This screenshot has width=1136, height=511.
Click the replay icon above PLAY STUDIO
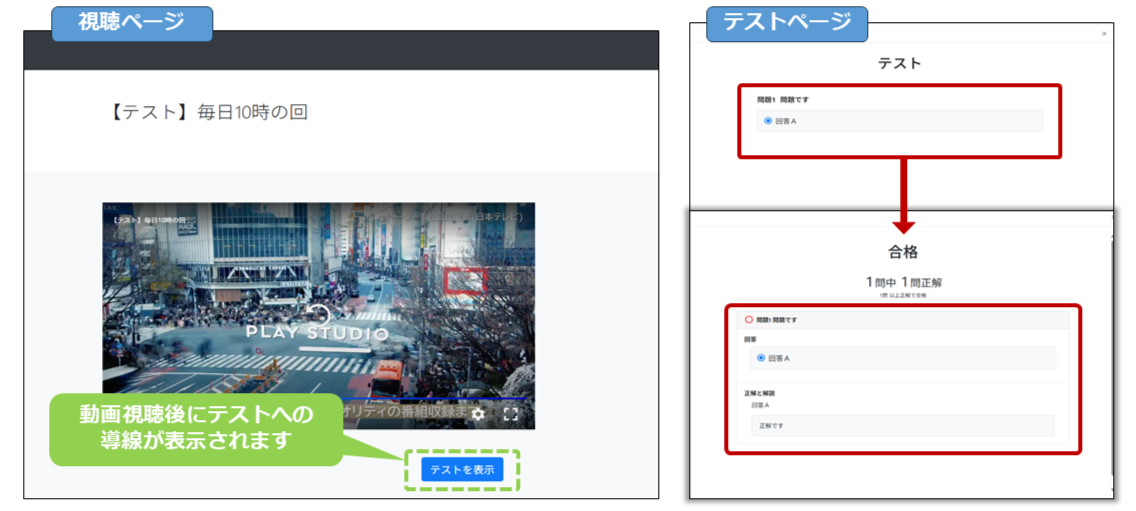(318, 314)
